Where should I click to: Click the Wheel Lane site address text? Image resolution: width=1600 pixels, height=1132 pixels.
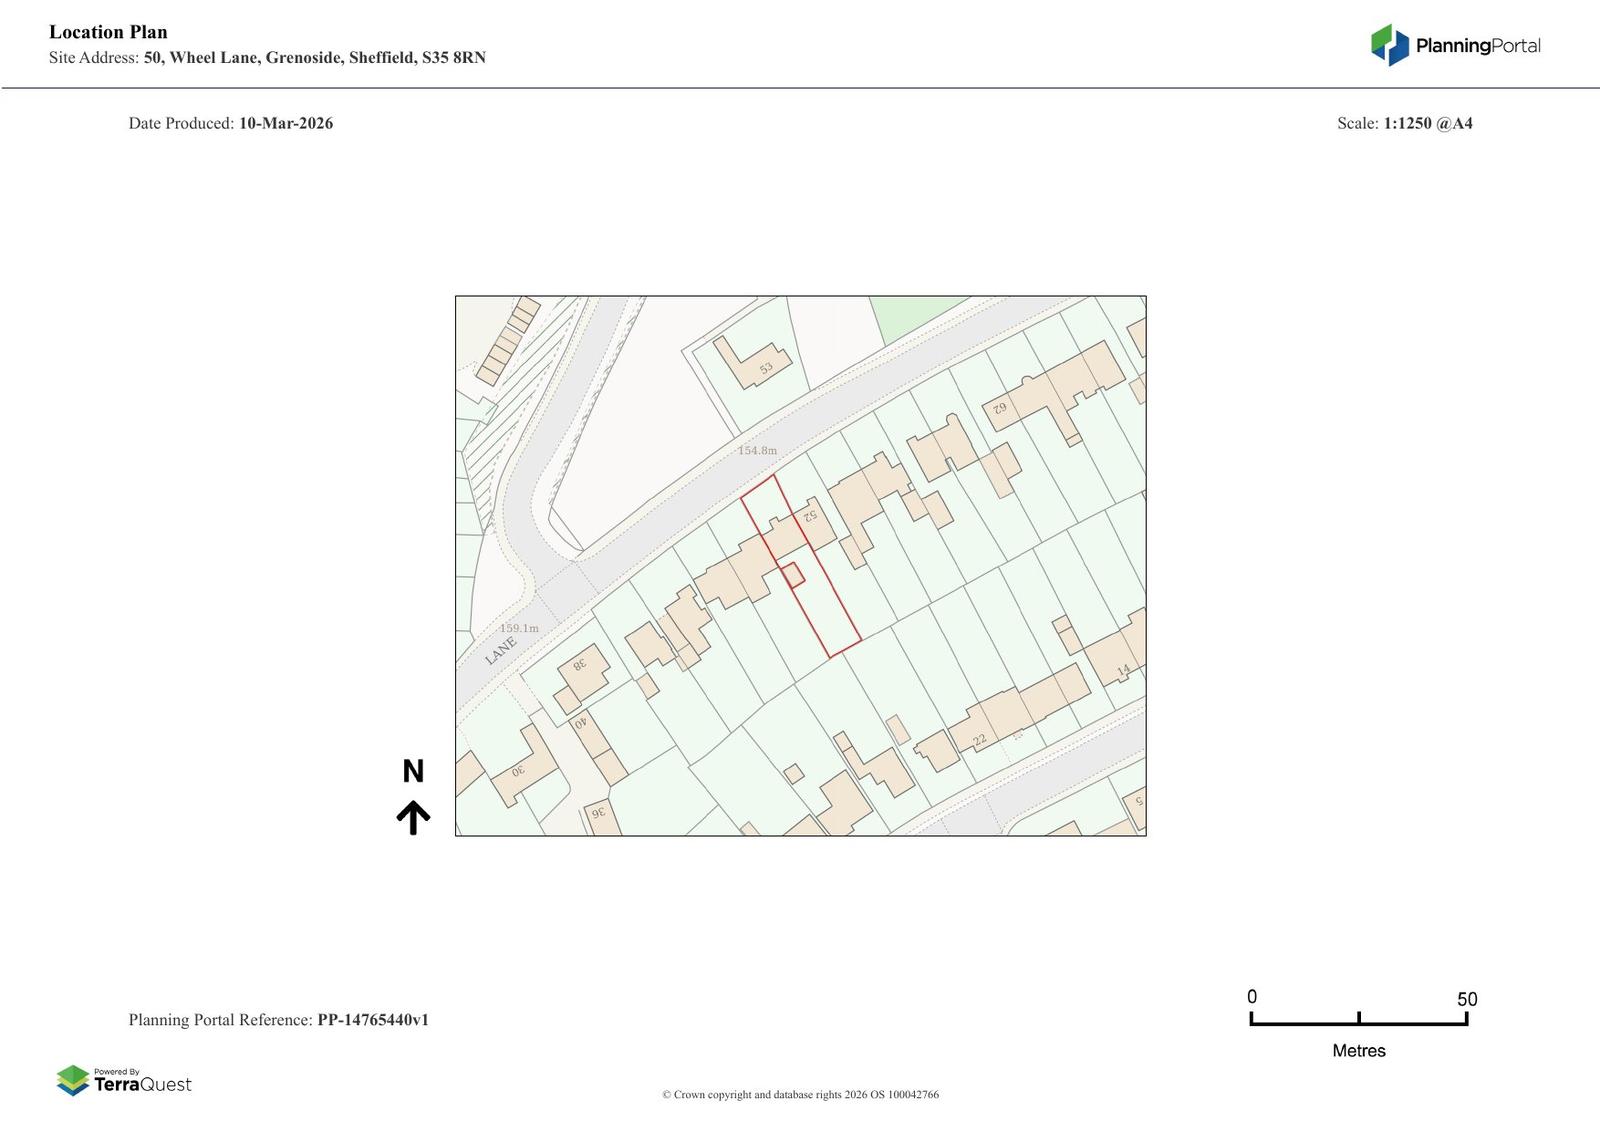(x=314, y=58)
